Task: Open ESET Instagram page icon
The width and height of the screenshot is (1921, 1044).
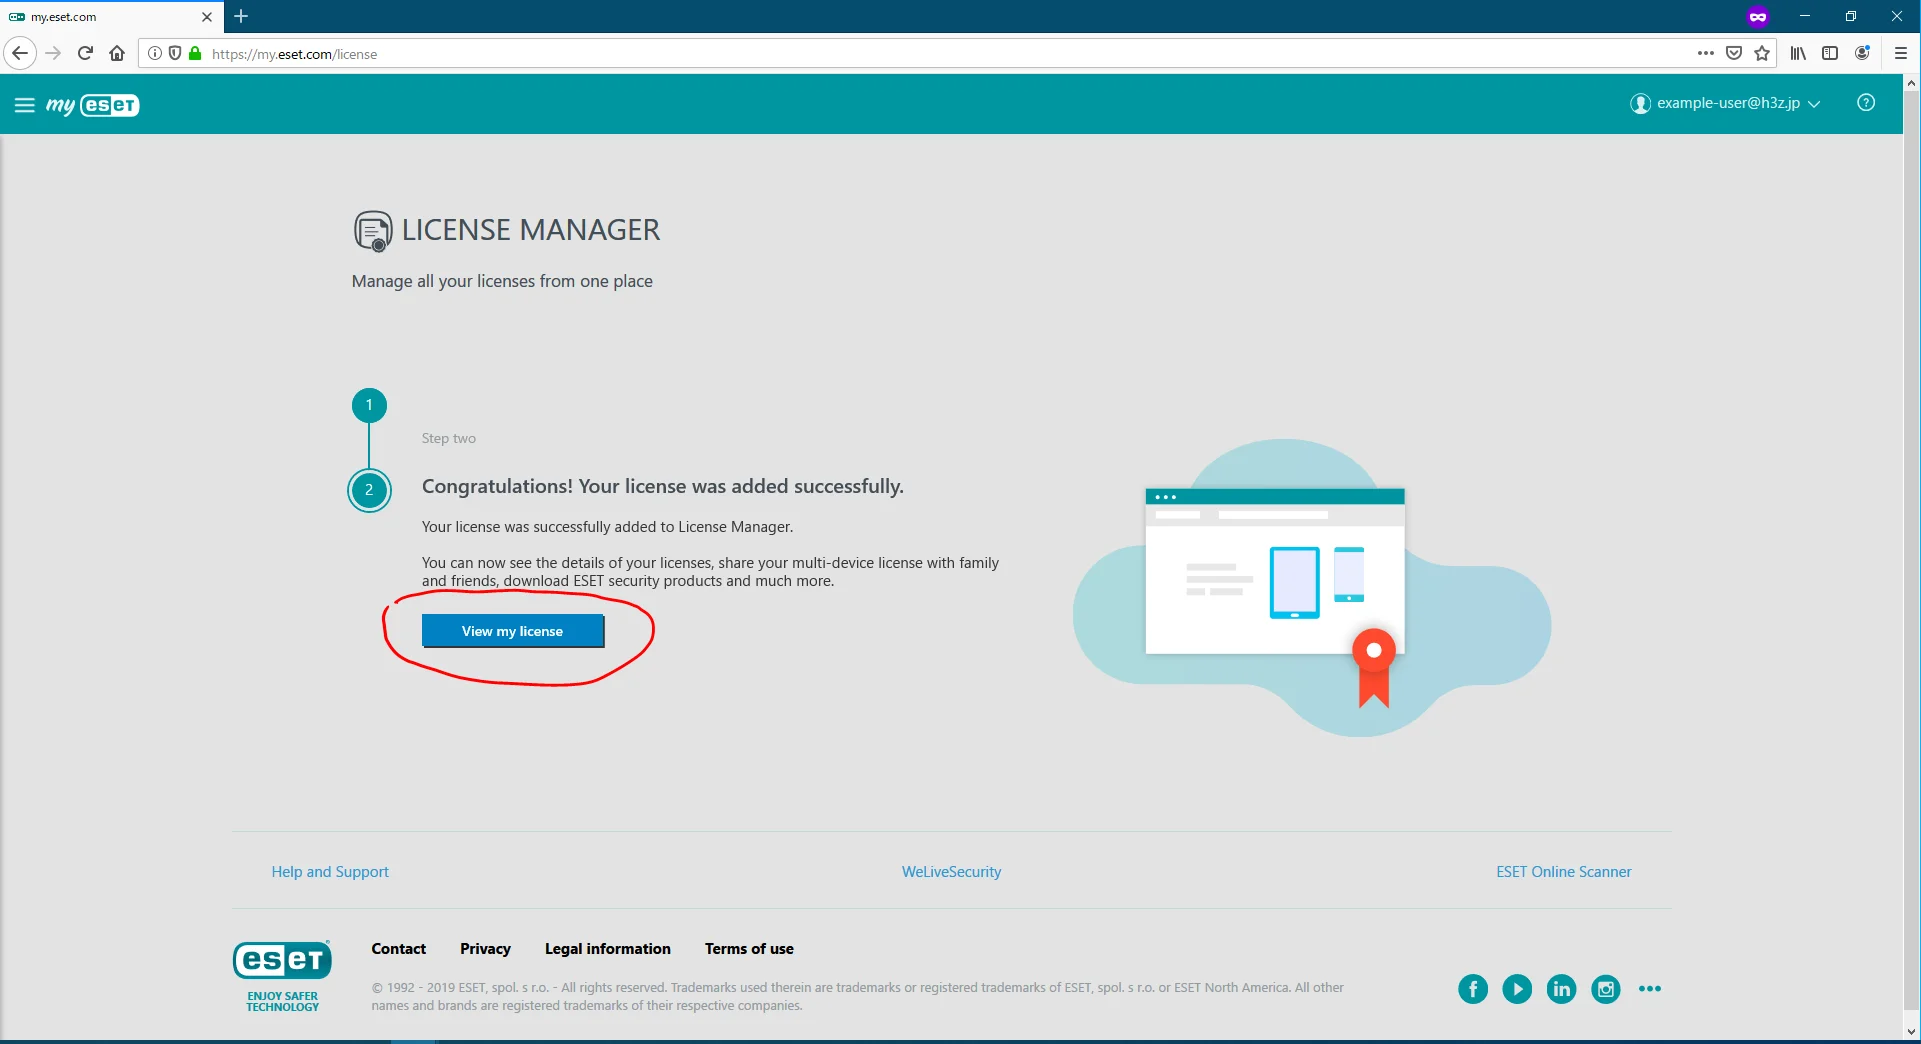Action: (x=1605, y=989)
